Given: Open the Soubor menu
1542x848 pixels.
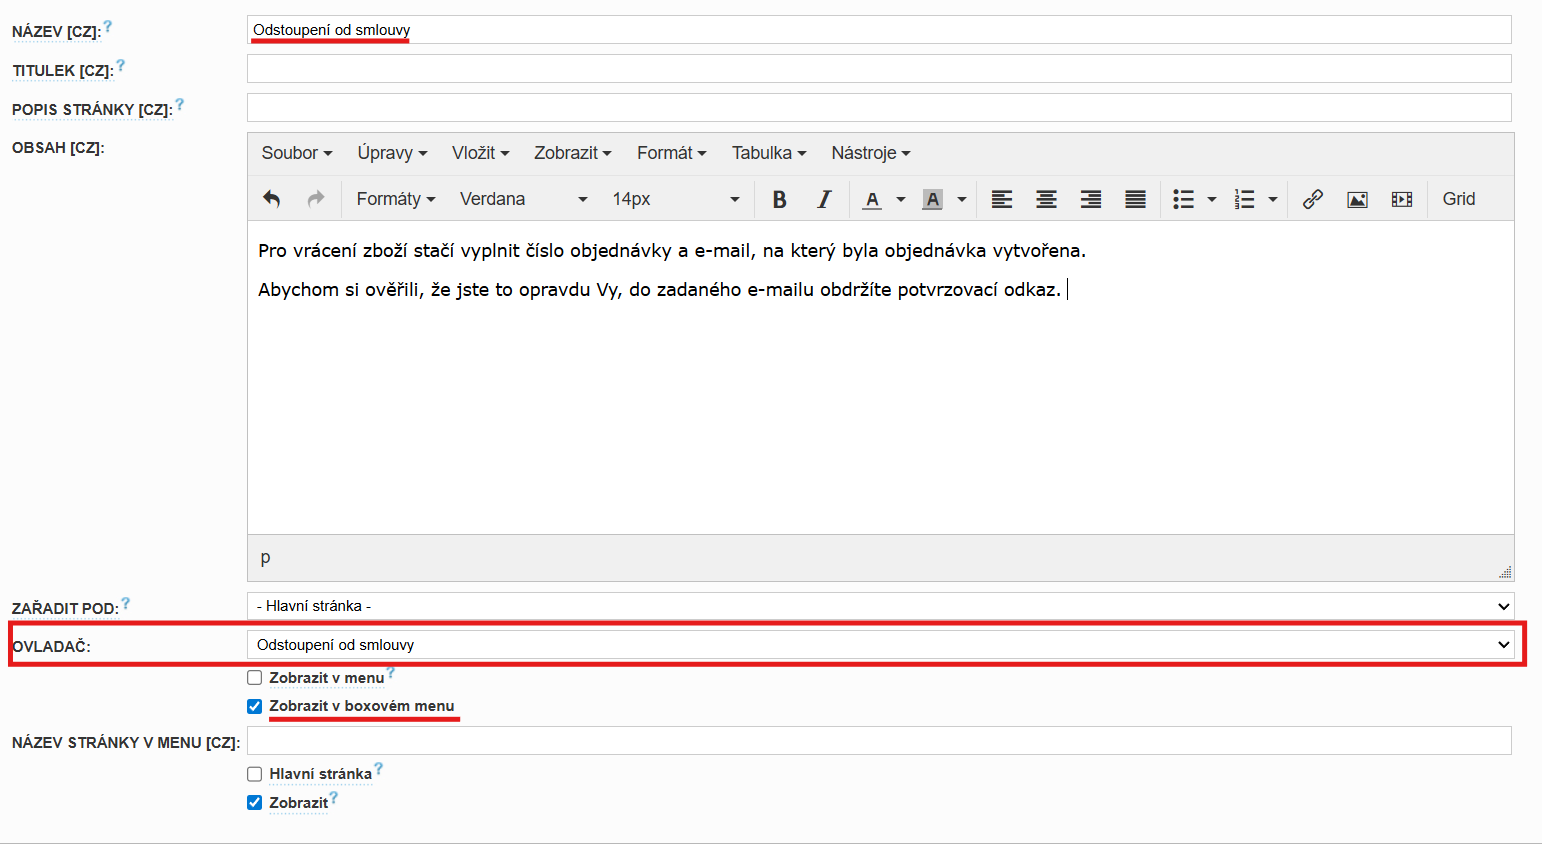Looking at the screenshot, I should (x=297, y=153).
